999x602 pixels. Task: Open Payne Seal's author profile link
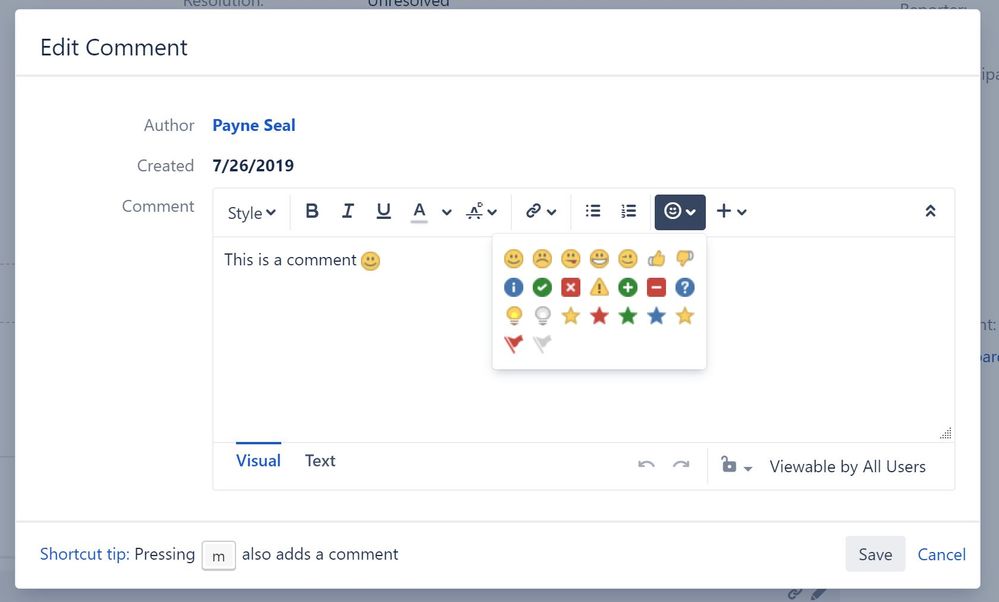tap(253, 125)
